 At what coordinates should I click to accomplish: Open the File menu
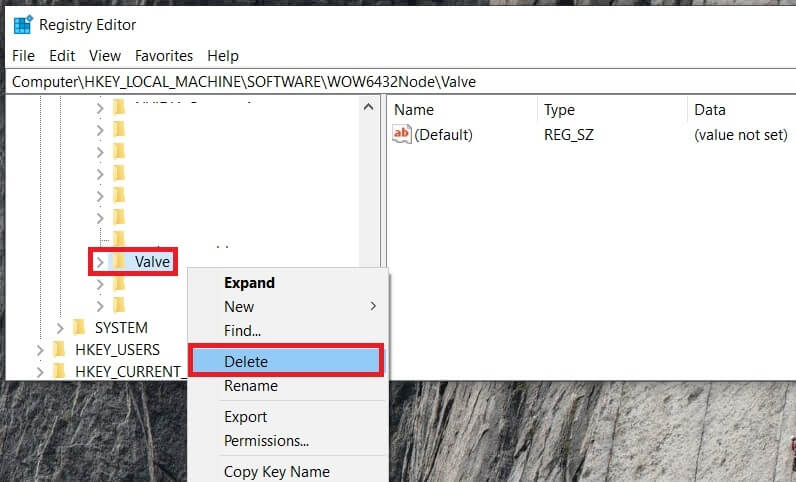click(x=23, y=56)
